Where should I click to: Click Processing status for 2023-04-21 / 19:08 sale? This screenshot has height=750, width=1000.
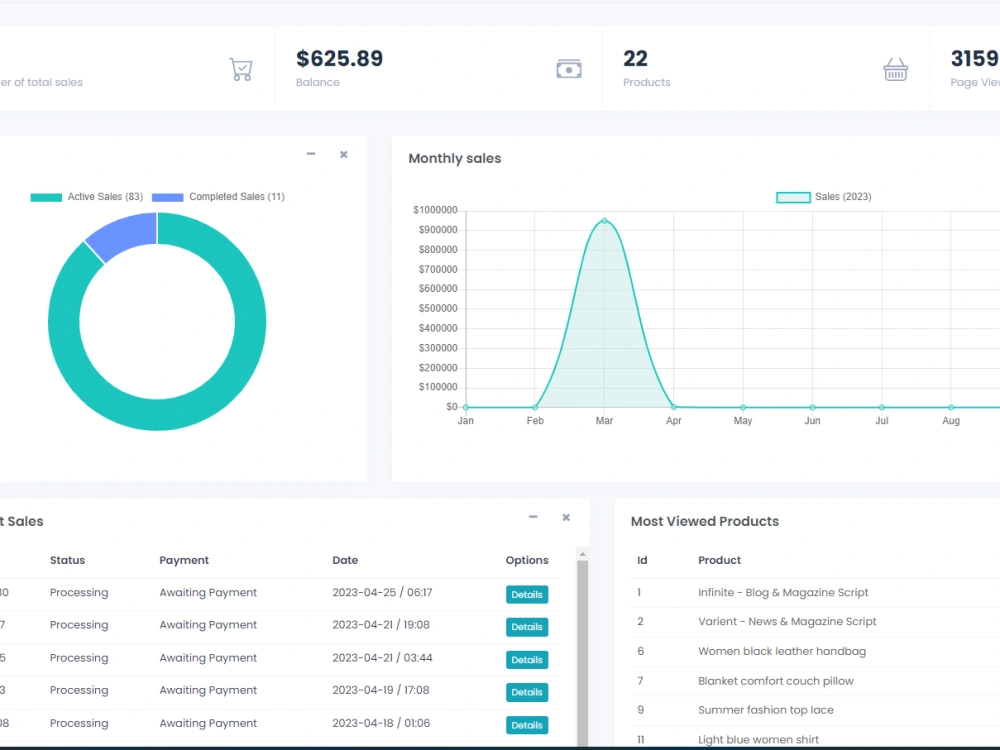tap(79, 625)
